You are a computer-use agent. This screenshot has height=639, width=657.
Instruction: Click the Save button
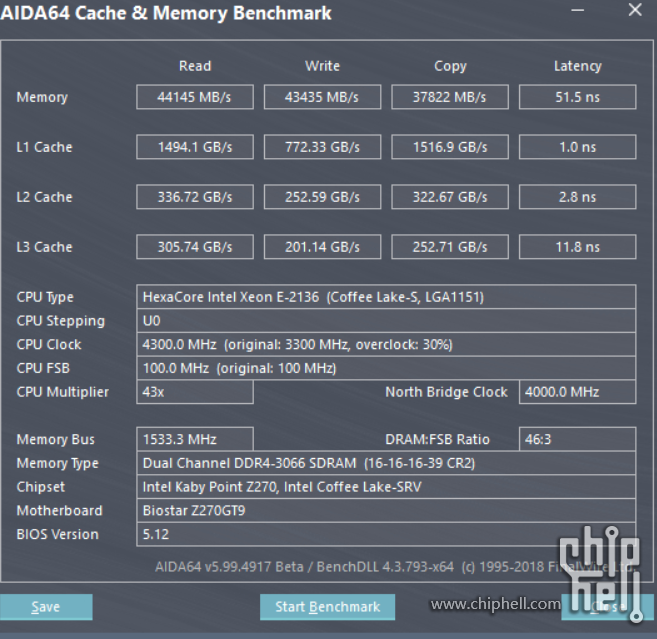coord(46,607)
